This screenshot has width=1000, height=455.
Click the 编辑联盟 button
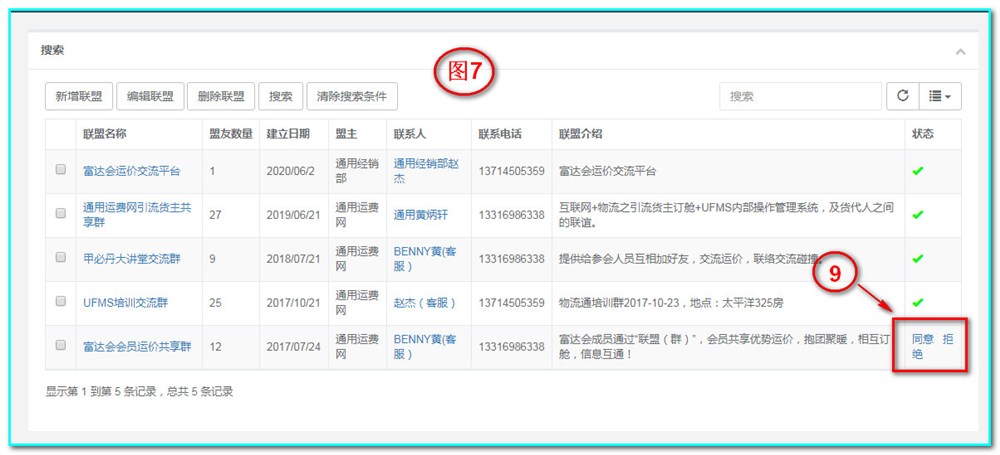pyautogui.click(x=150, y=96)
